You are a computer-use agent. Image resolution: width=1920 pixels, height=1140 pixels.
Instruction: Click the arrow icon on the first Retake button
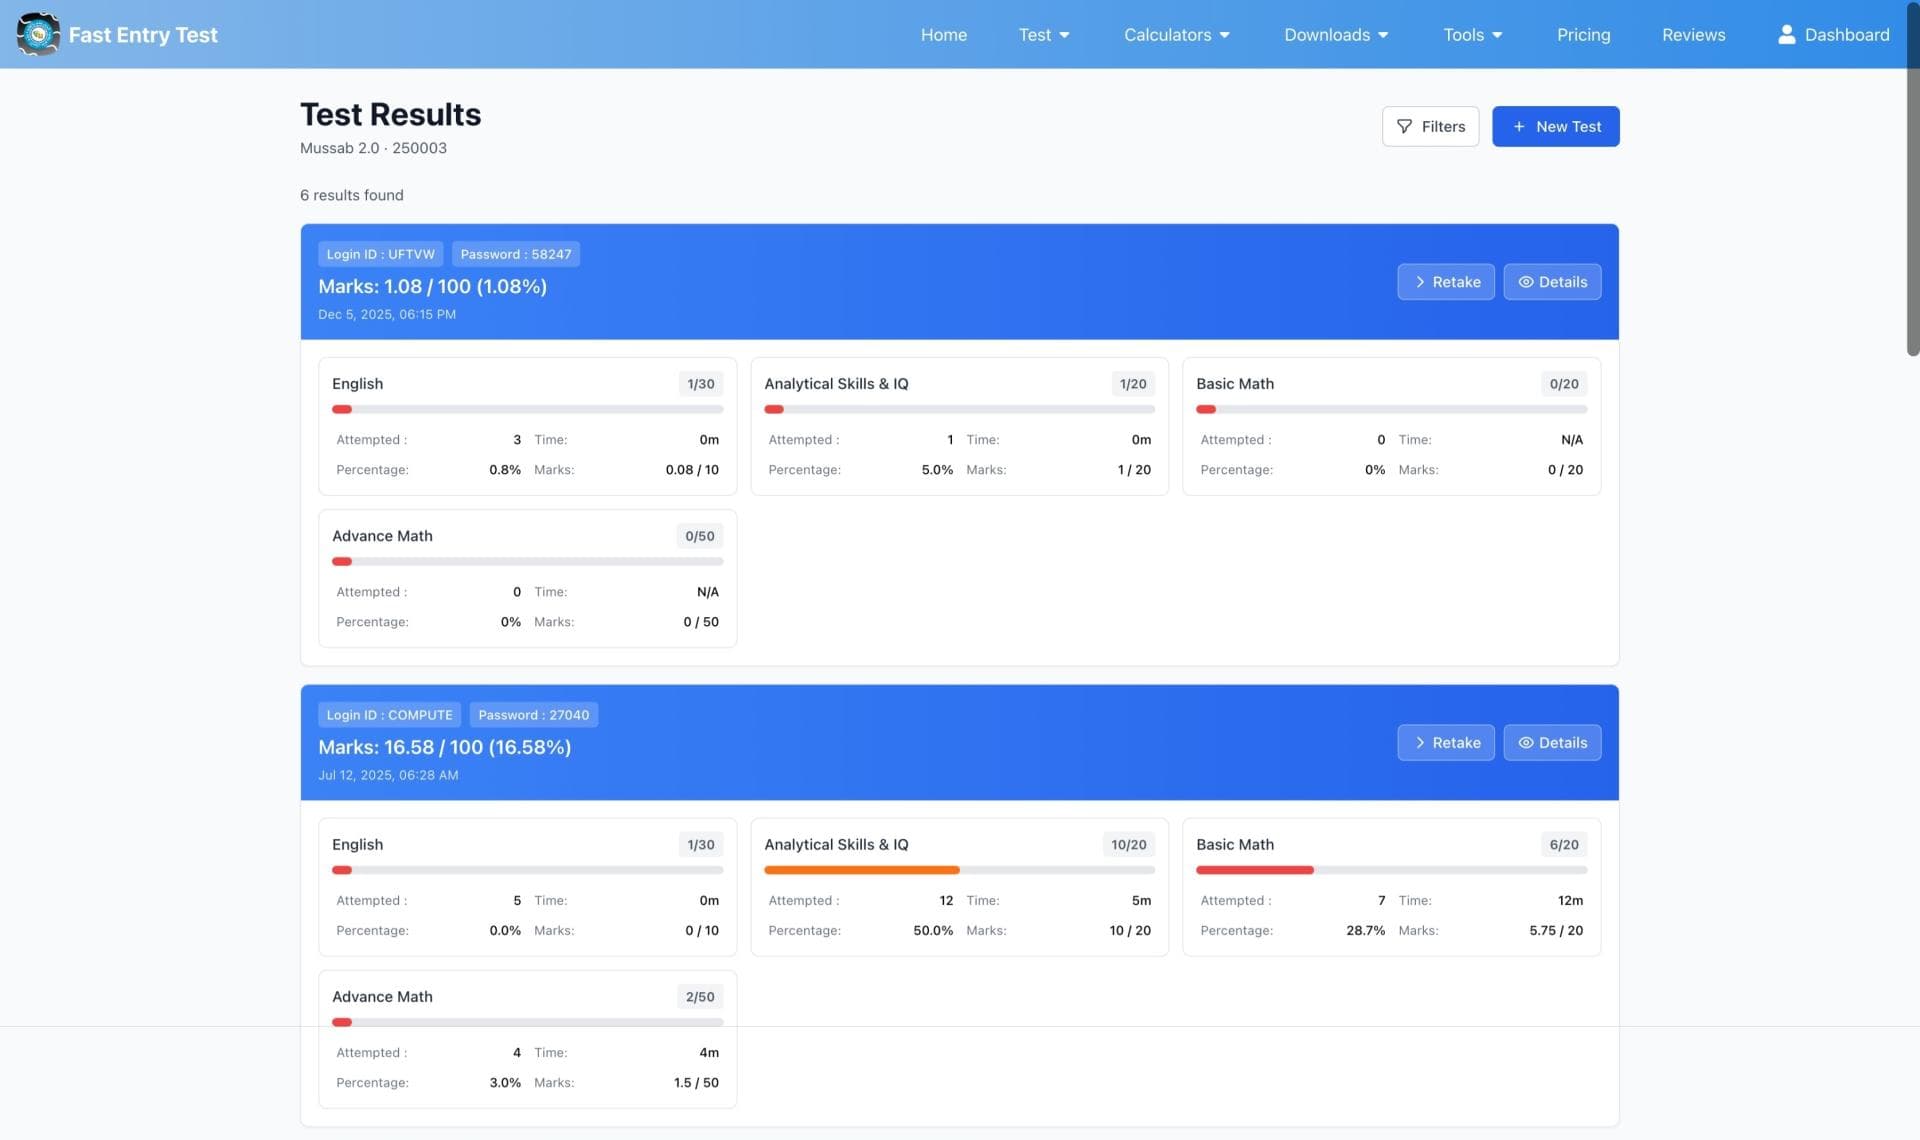1420,282
